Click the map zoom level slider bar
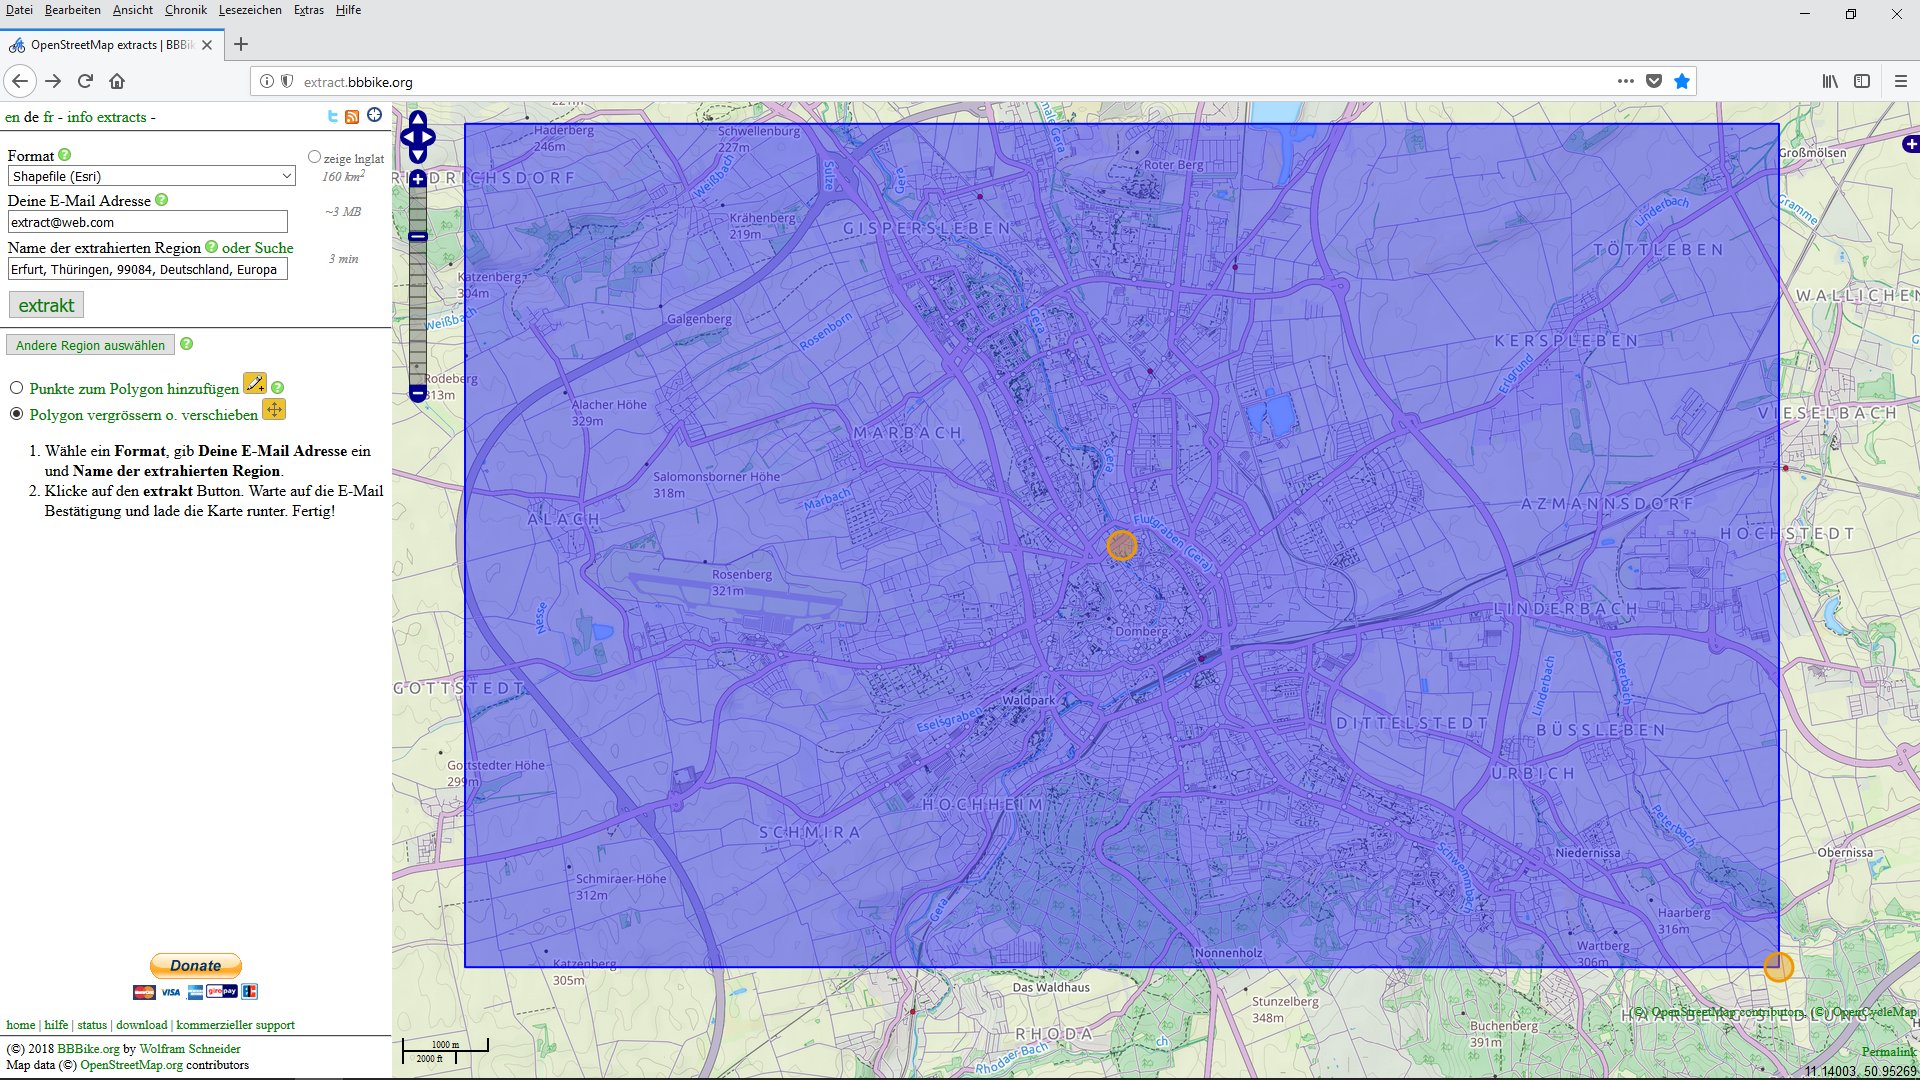This screenshot has width=1920, height=1080. coord(418,286)
